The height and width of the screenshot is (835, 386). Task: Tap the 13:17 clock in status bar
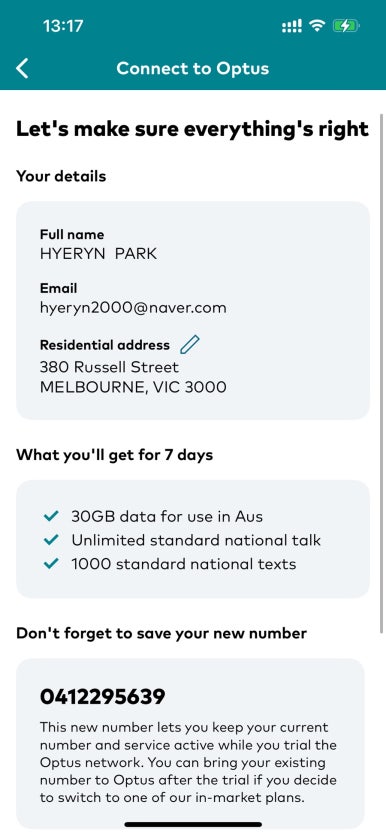click(63, 26)
